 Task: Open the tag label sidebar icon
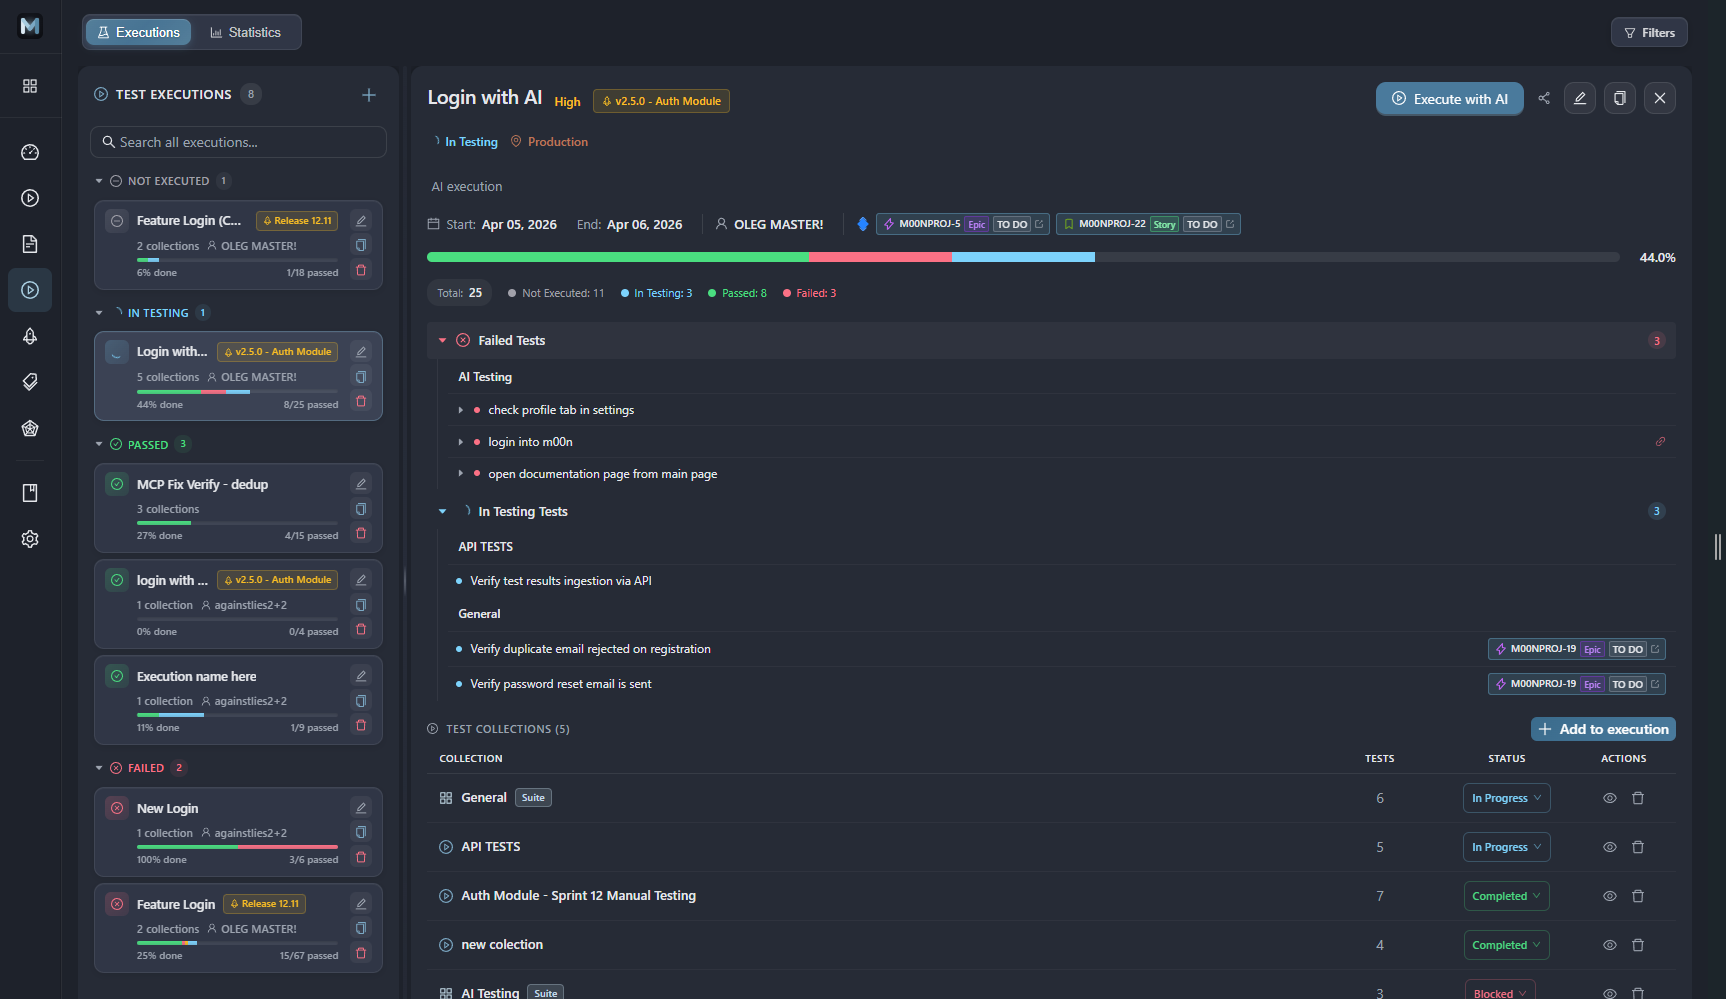pos(30,382)
